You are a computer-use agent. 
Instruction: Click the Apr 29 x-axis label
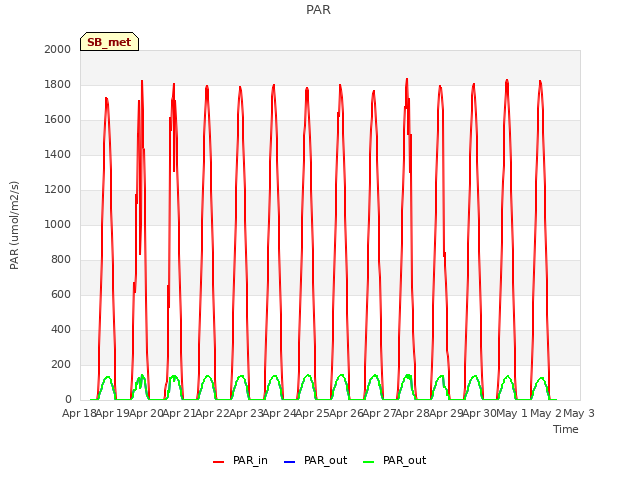coord(446,413)
